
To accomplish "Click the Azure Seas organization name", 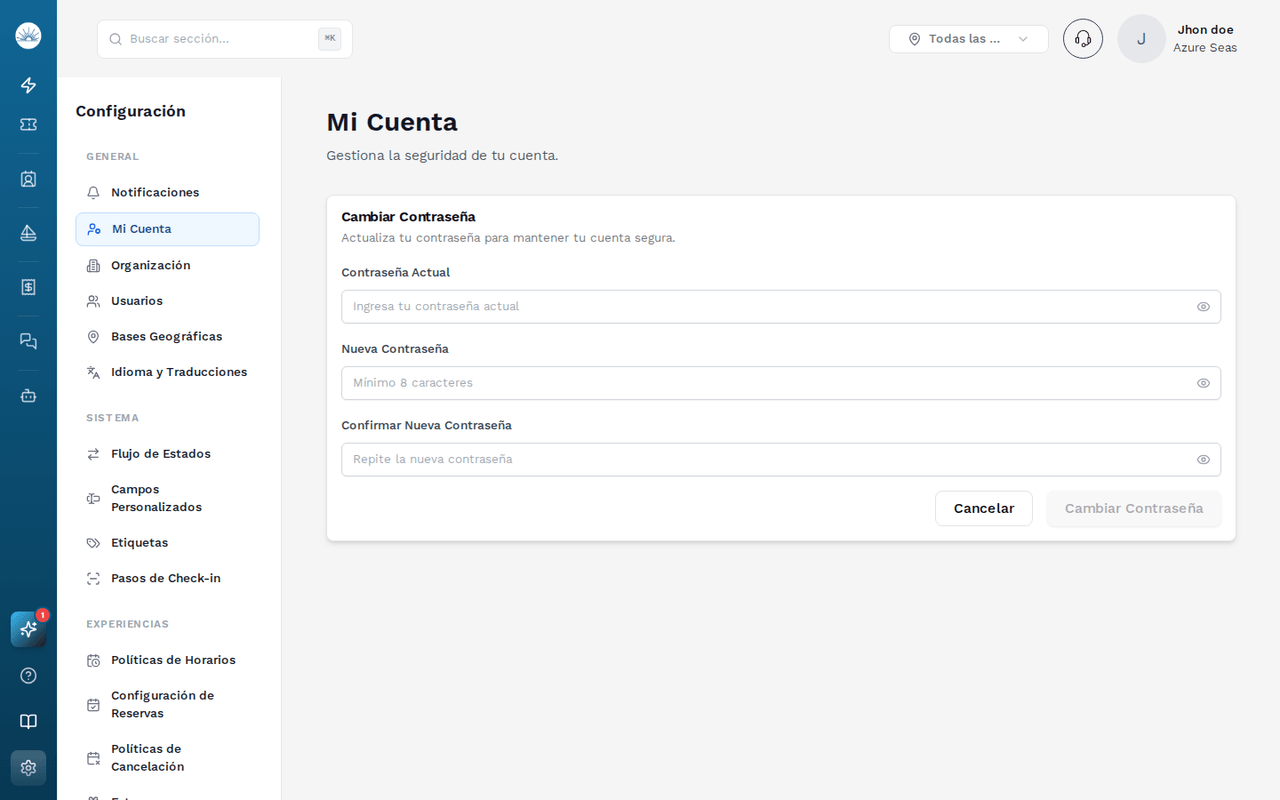I will click(1205, 48).
